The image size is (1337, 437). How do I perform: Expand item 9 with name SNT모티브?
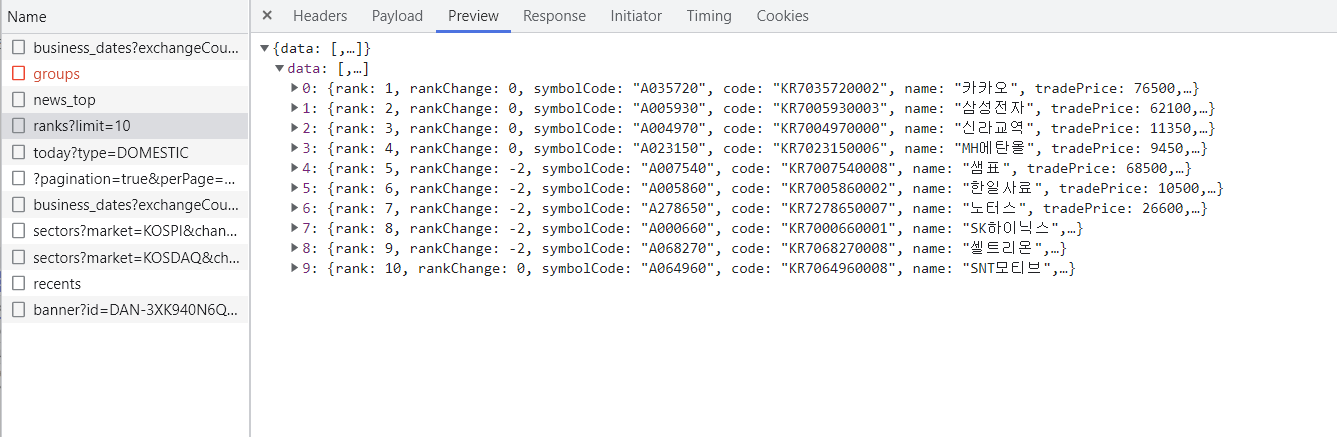tap(295, 268)
